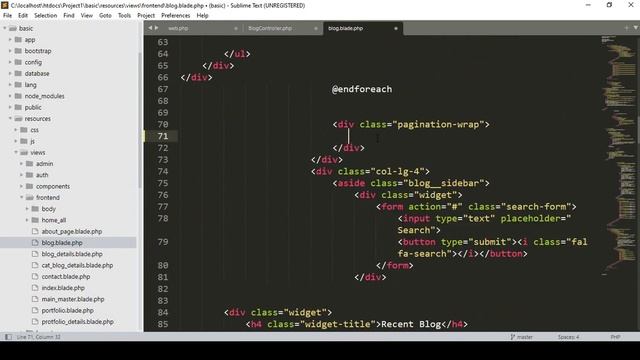Collapse the resources folder
The width and height of the screenshot is (640, 360).
tap(10, 118)
